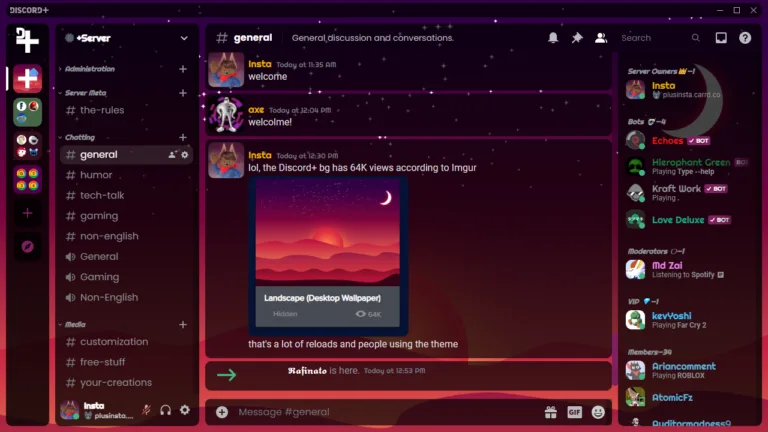Toggle microphone mute
The height and width of the screenshot is (432, 768).
click(146, 410)
